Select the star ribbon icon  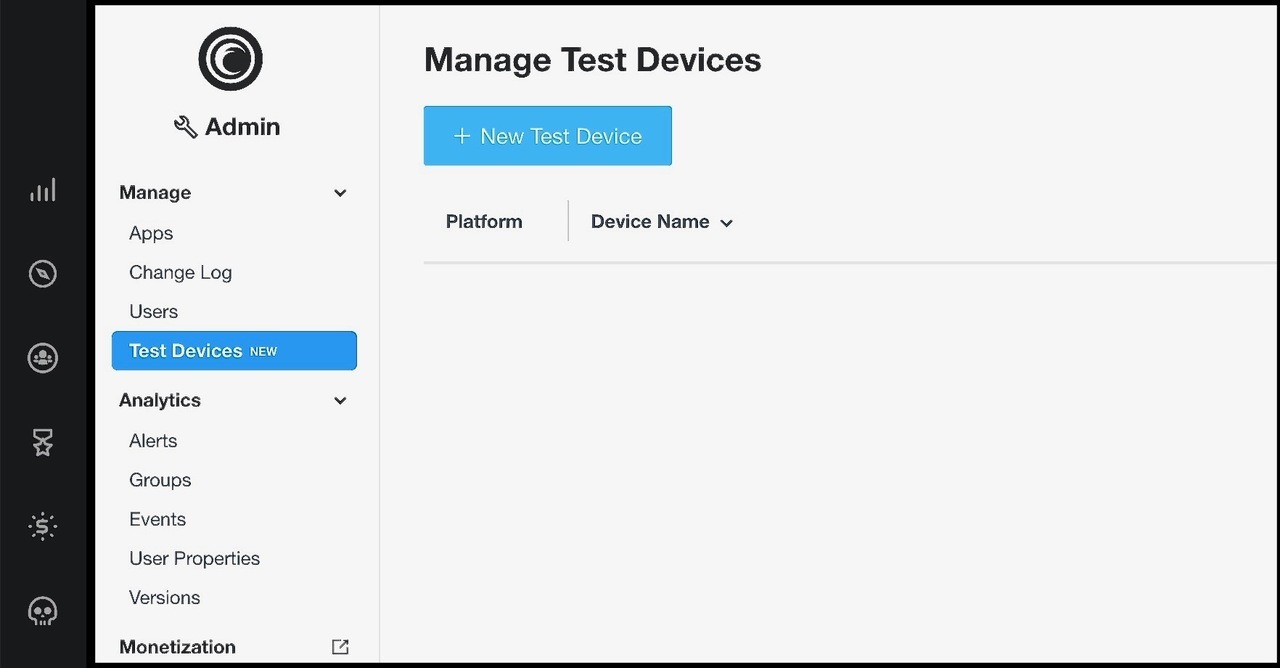coord(43,442)
